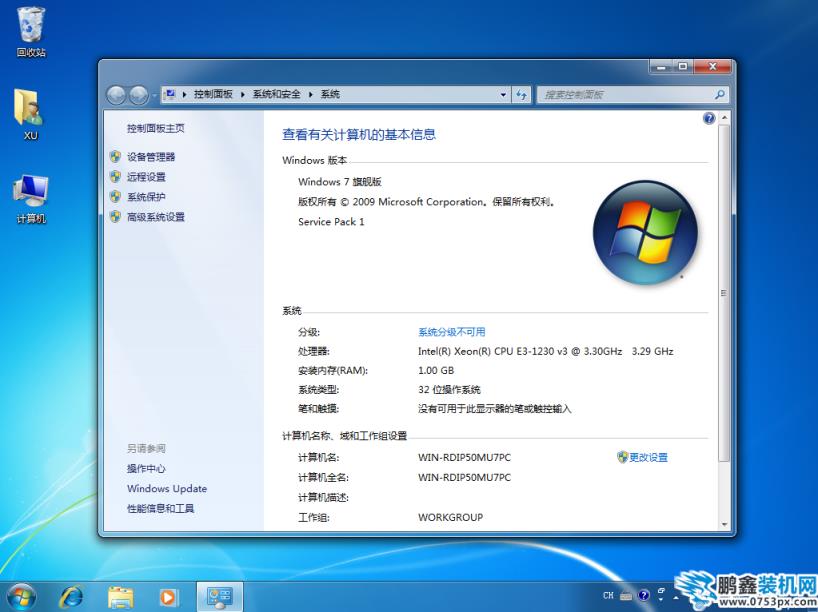Expand the arrow after System and Security breadcrumb
The width and height of the screenshot is (818, 612).
point(310,94)
